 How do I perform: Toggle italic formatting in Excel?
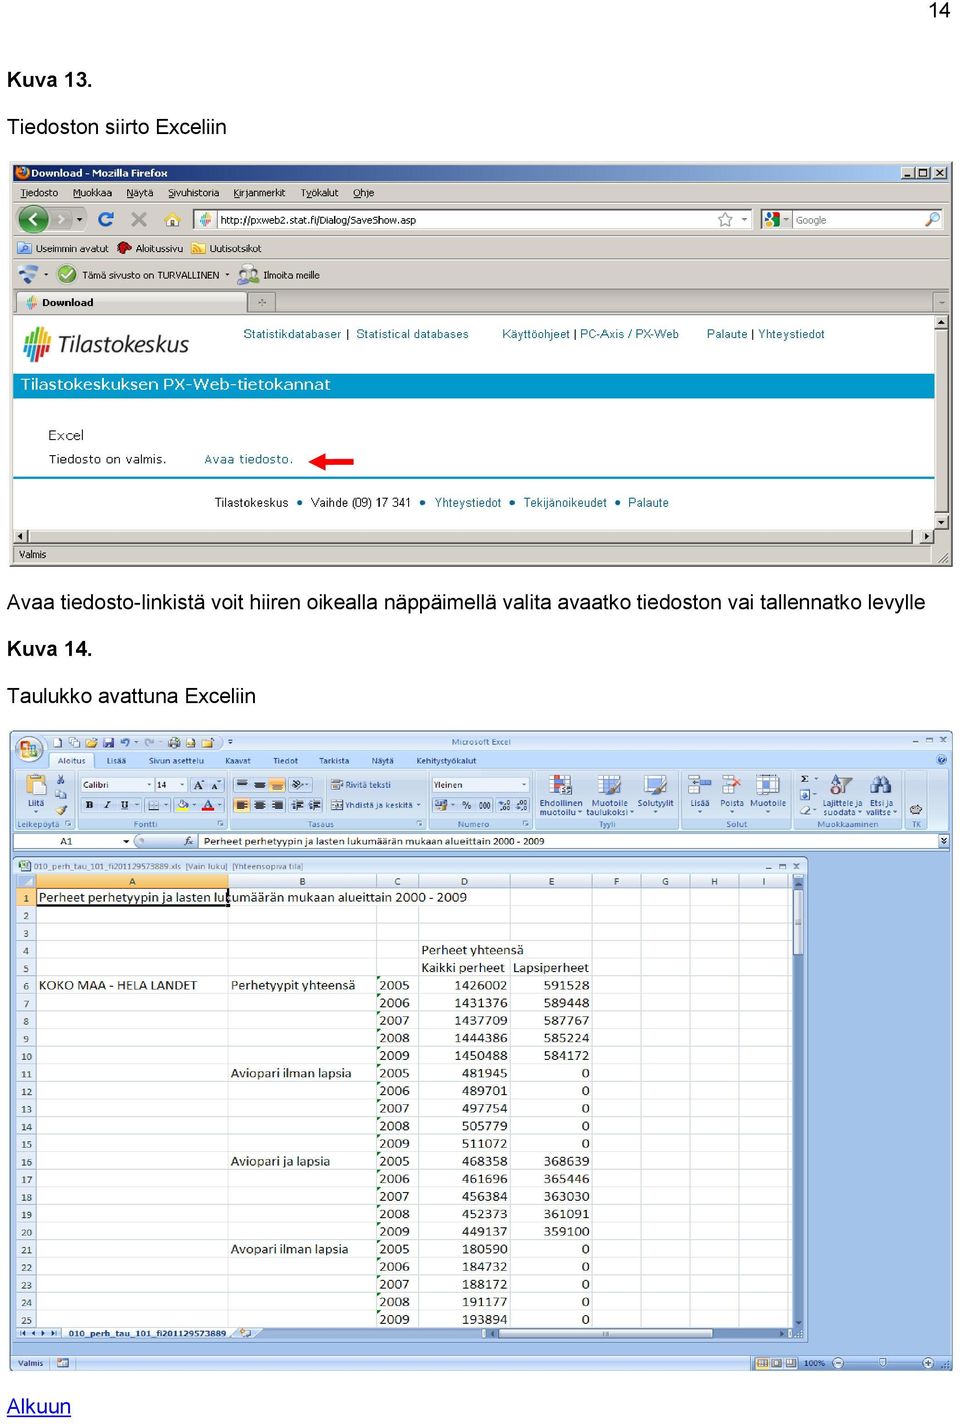pos(107,805)
